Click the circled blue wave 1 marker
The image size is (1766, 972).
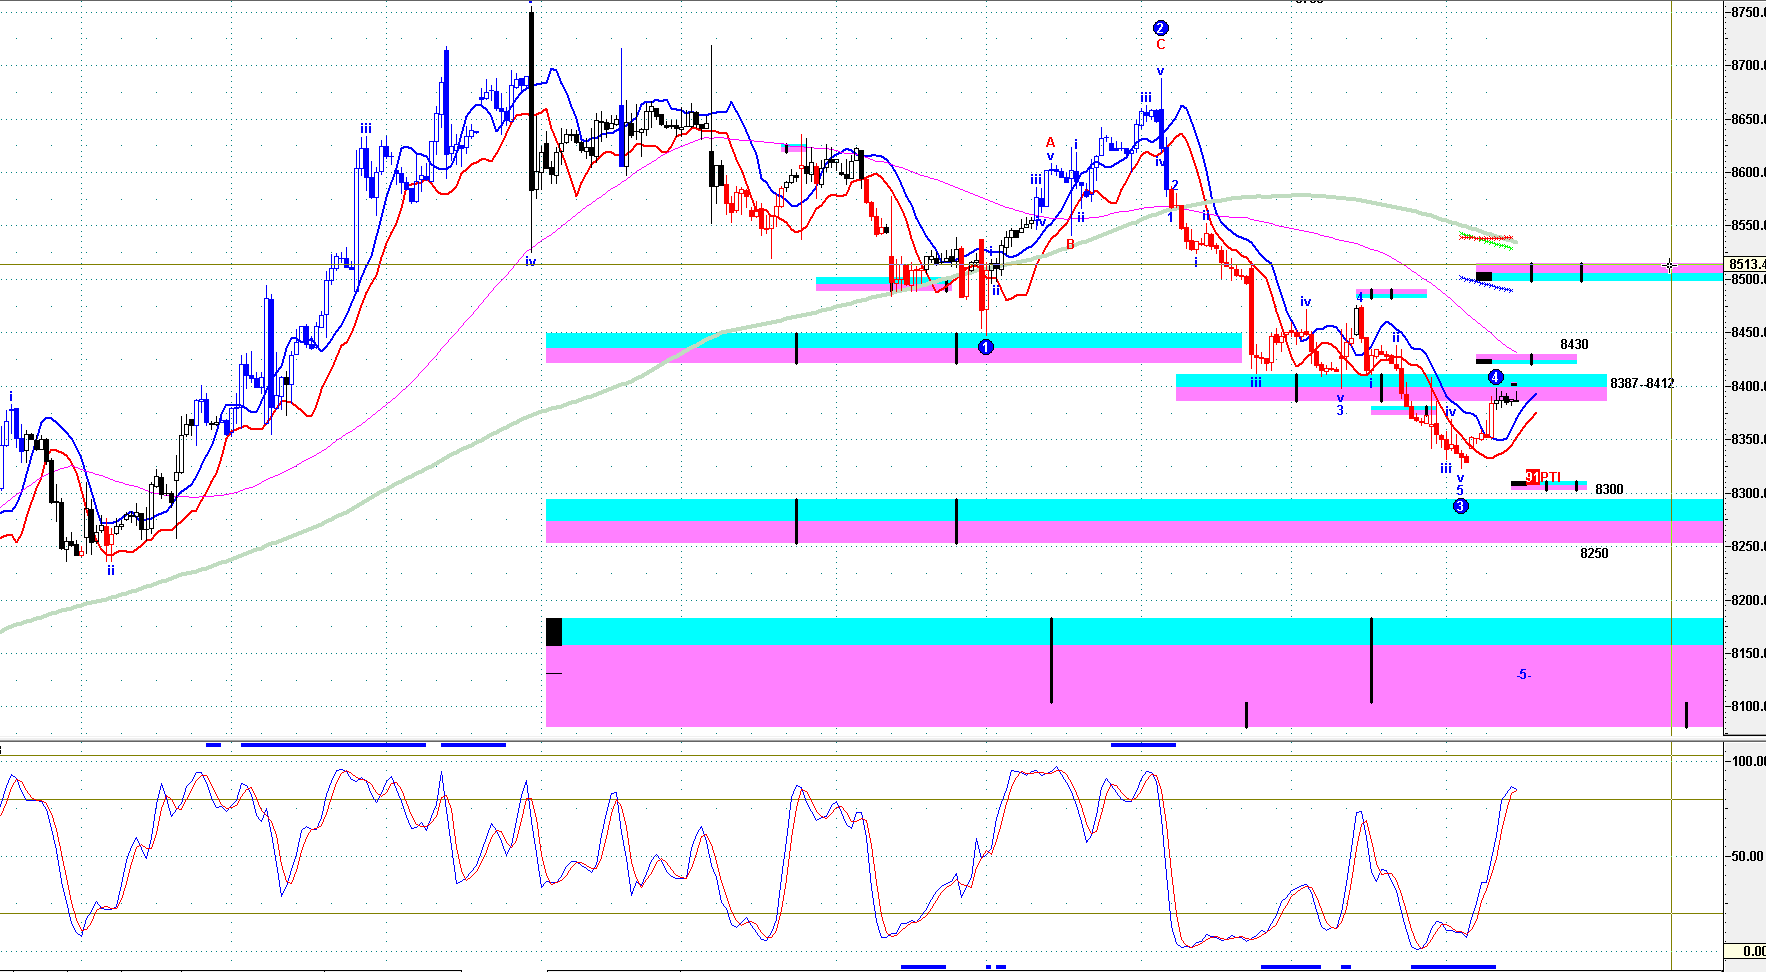point(985,347)
